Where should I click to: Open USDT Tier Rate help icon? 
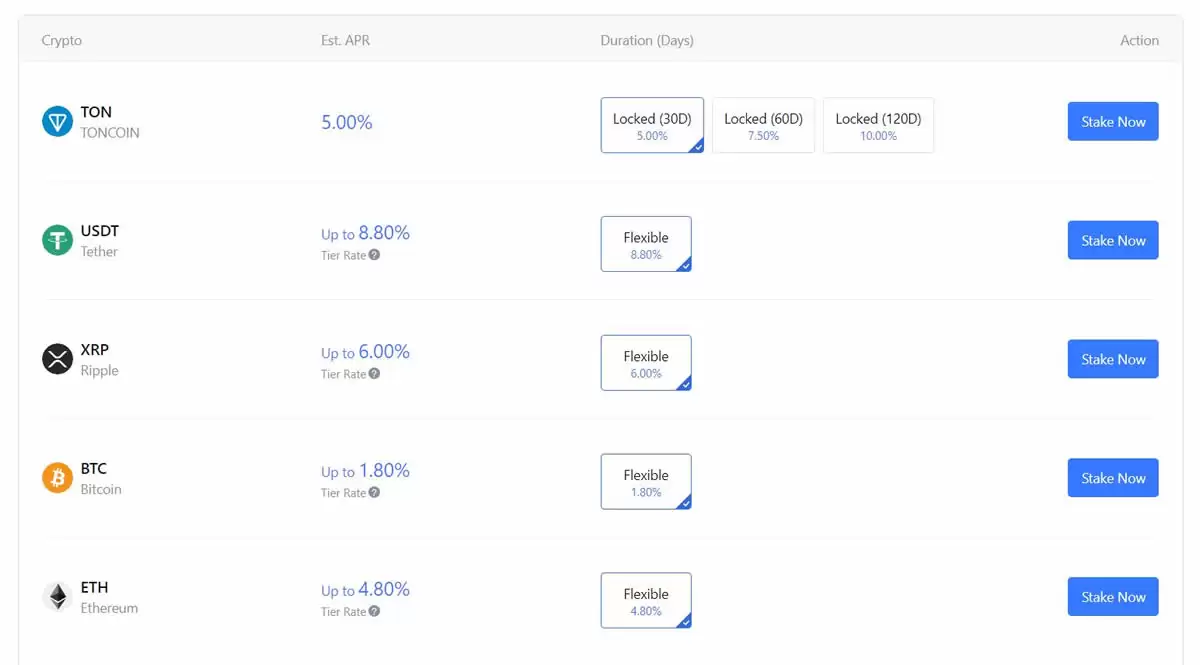click(374, 255)
